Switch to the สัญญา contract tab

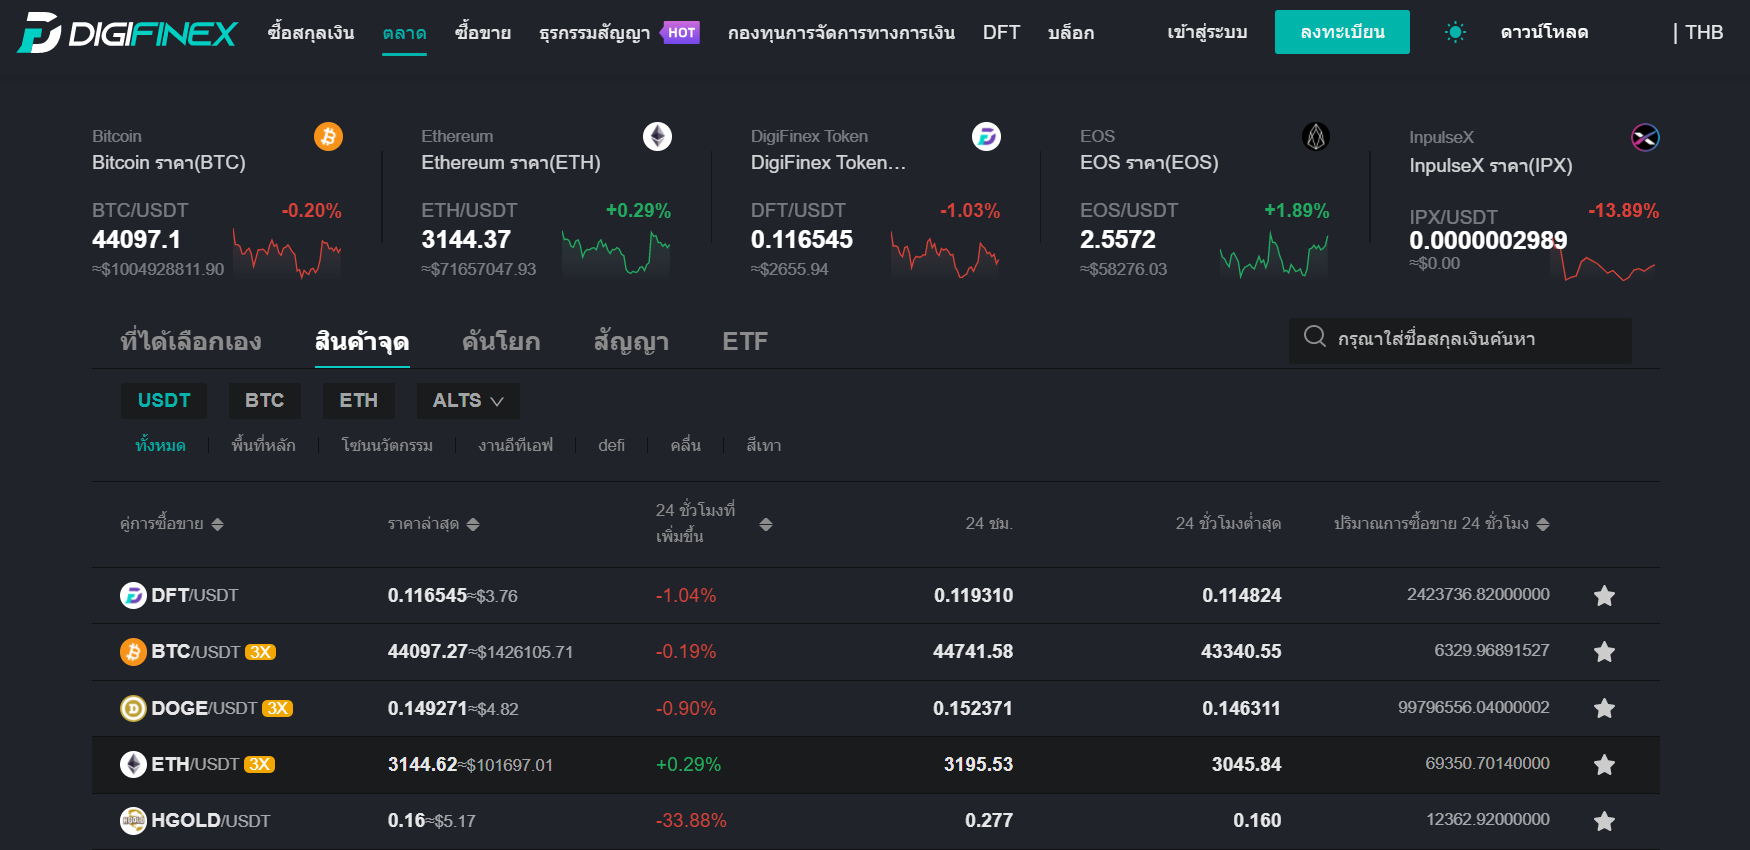(631, 341)
